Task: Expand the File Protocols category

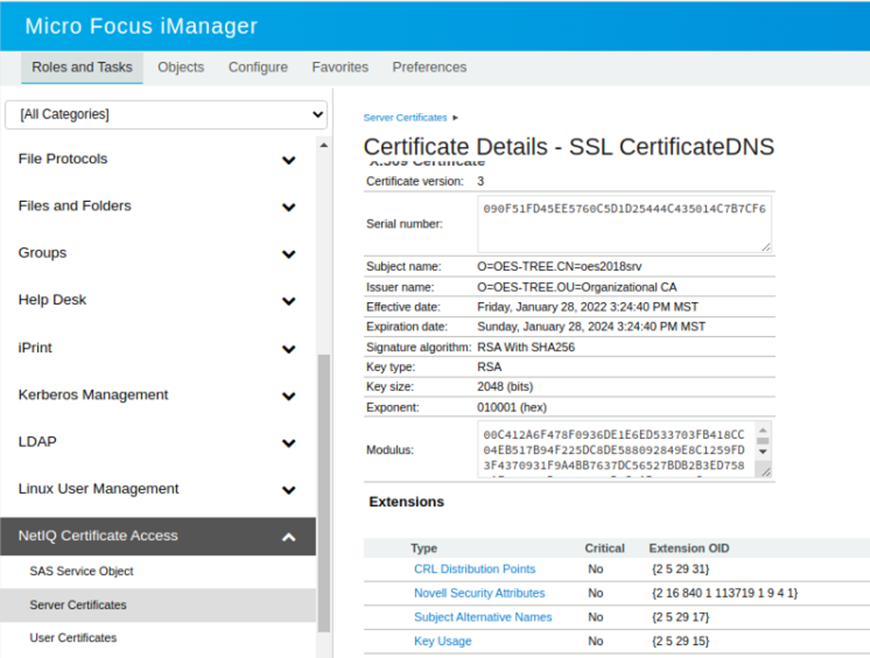Action: pos(288,160)
